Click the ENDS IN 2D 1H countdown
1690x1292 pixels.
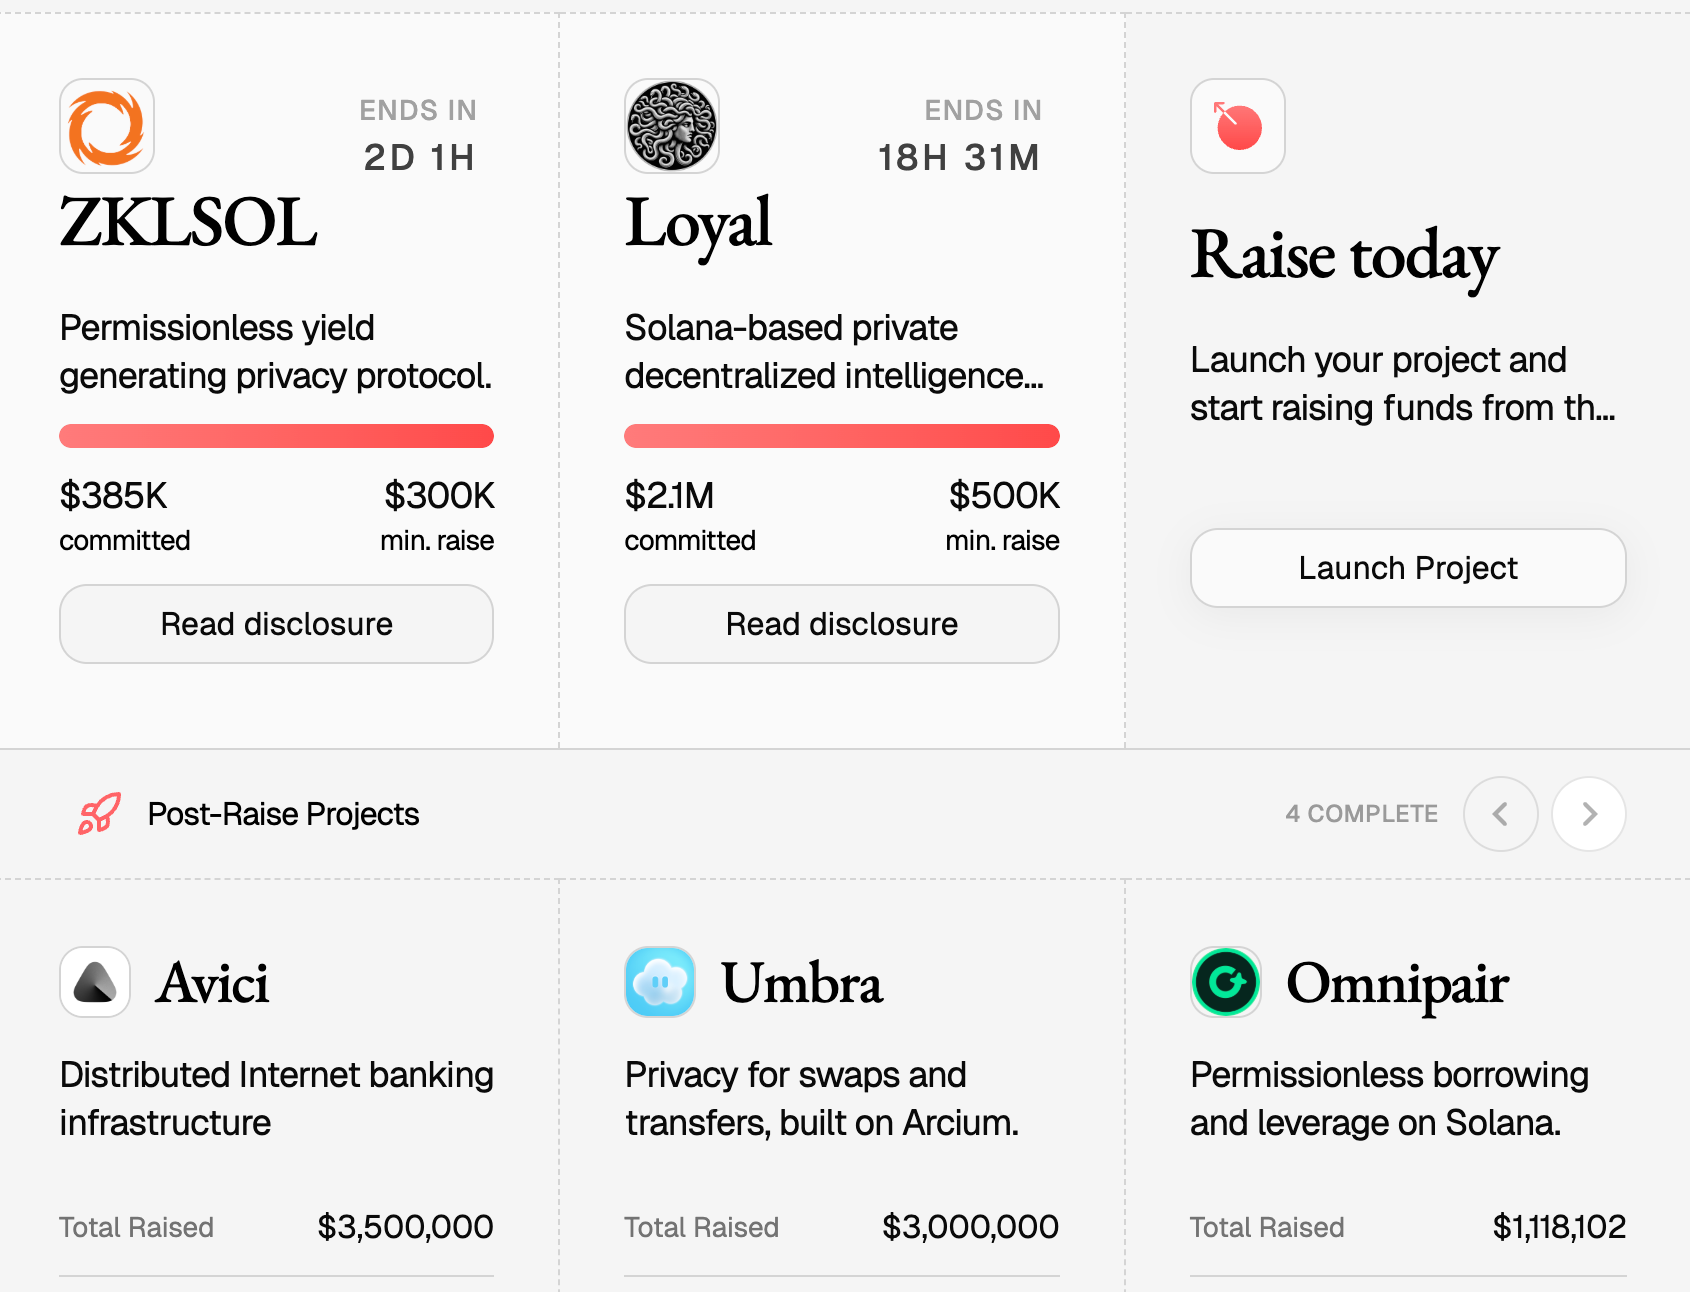coord(418,133)
